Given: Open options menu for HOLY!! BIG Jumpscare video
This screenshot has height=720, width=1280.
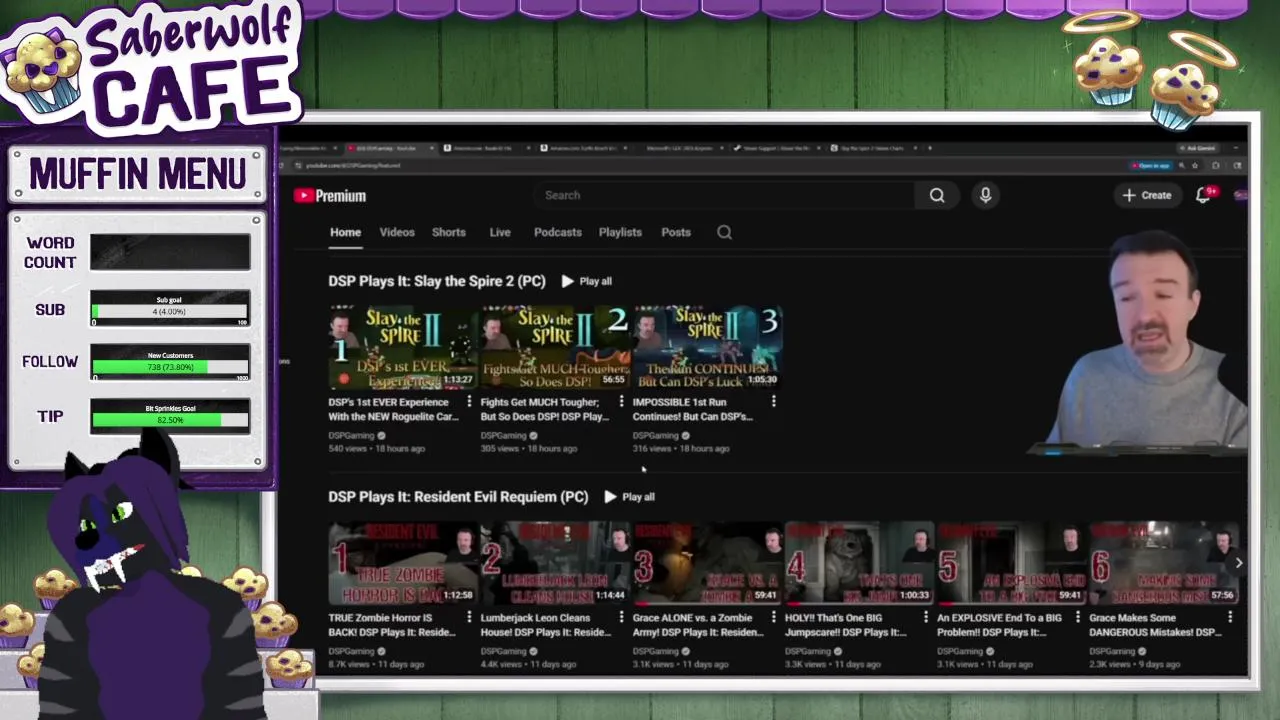Looking at the screenshot, I should 925,618.
